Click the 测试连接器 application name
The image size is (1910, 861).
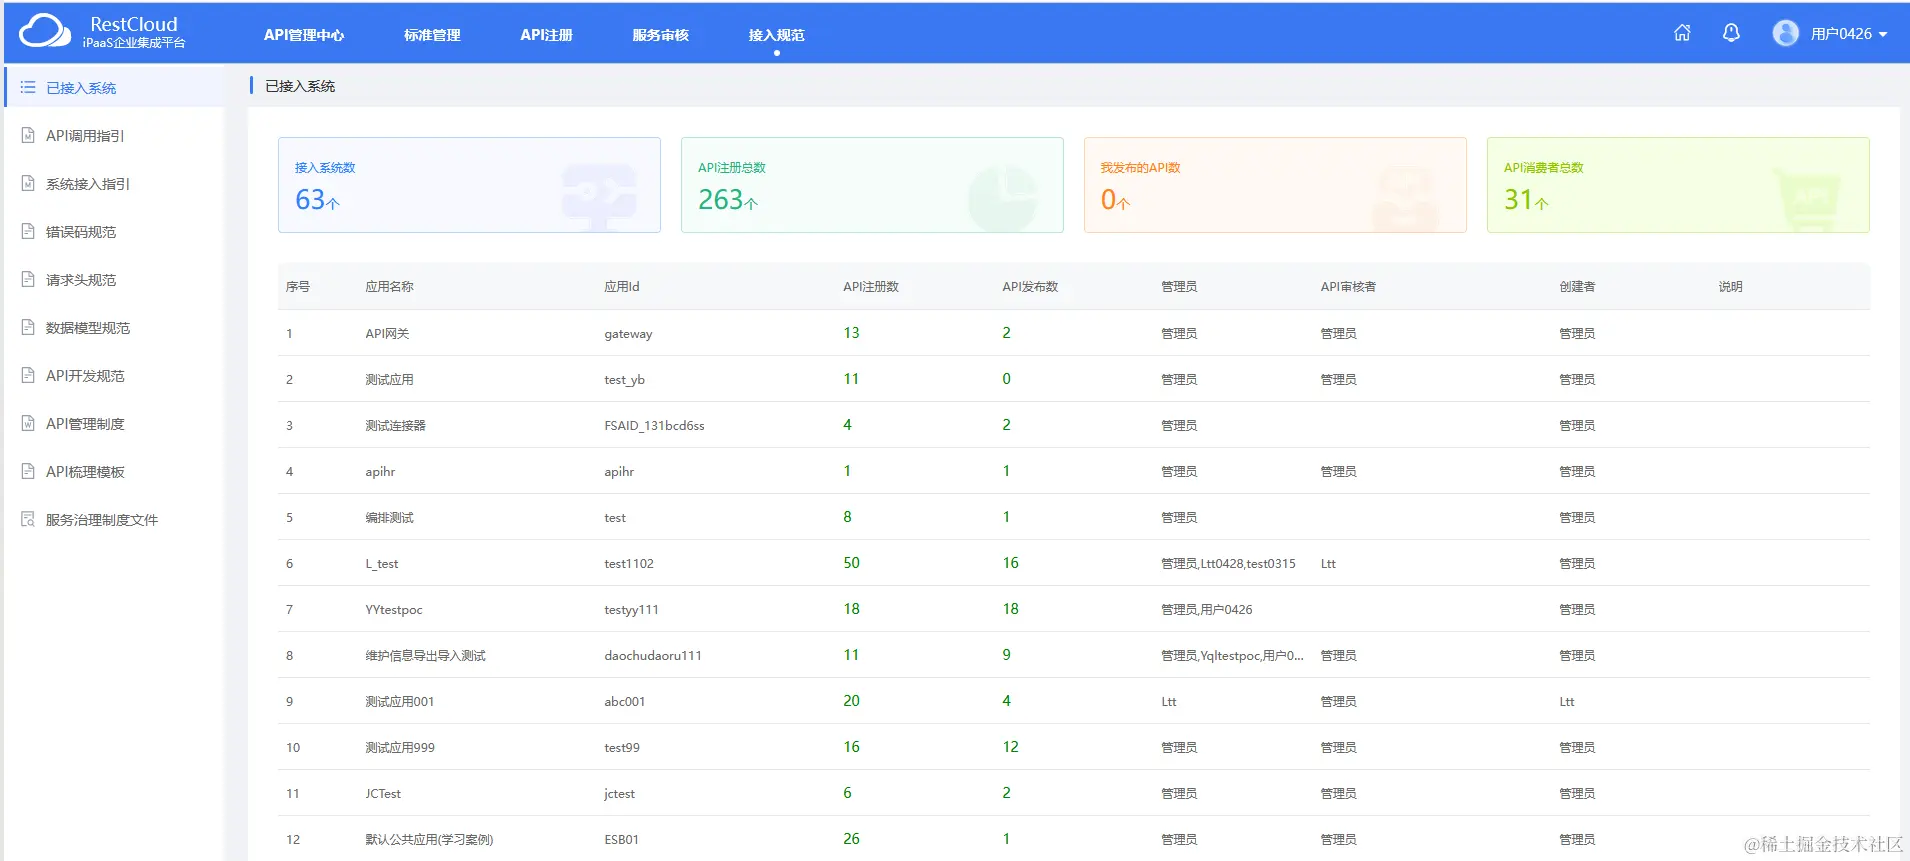point(395,426)
